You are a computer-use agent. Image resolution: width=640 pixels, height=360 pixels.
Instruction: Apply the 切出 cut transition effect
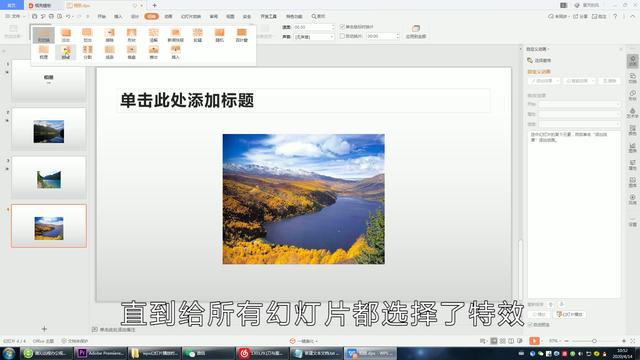click(87, 36)
